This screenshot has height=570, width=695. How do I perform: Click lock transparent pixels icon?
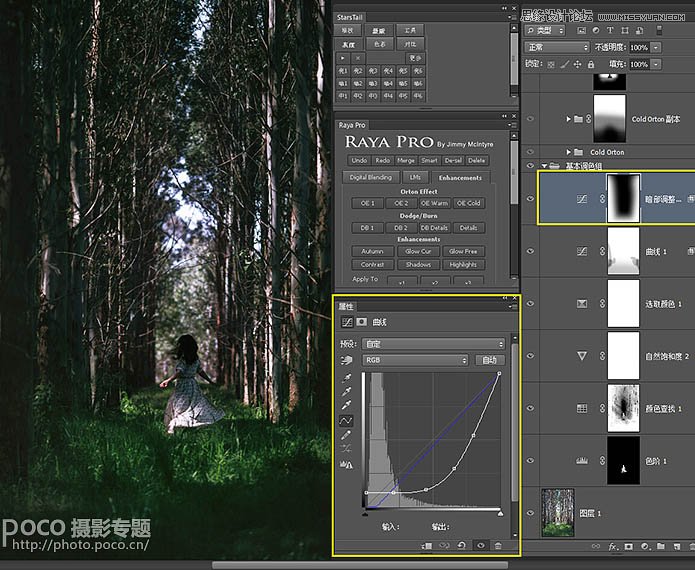click(x=551, y=64)
